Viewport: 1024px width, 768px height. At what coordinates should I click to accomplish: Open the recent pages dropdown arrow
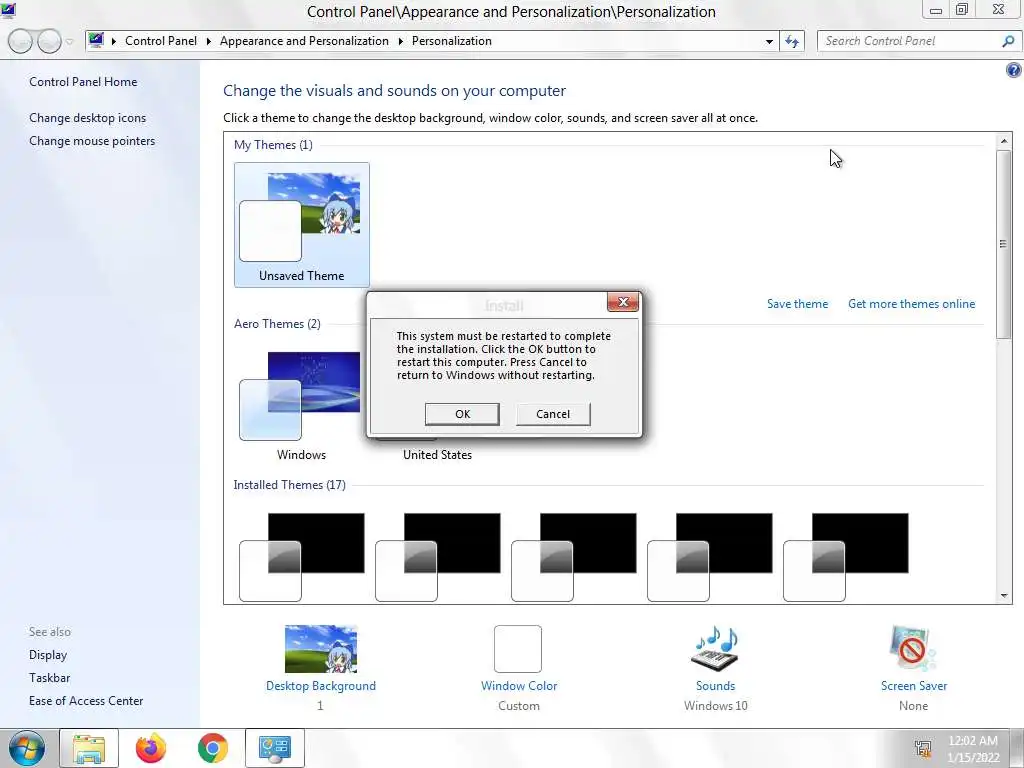click(70, 42)
